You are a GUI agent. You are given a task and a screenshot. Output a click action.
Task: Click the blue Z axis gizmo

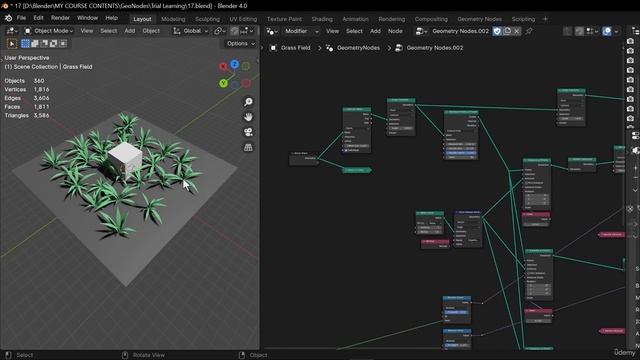tap(234, 64)
